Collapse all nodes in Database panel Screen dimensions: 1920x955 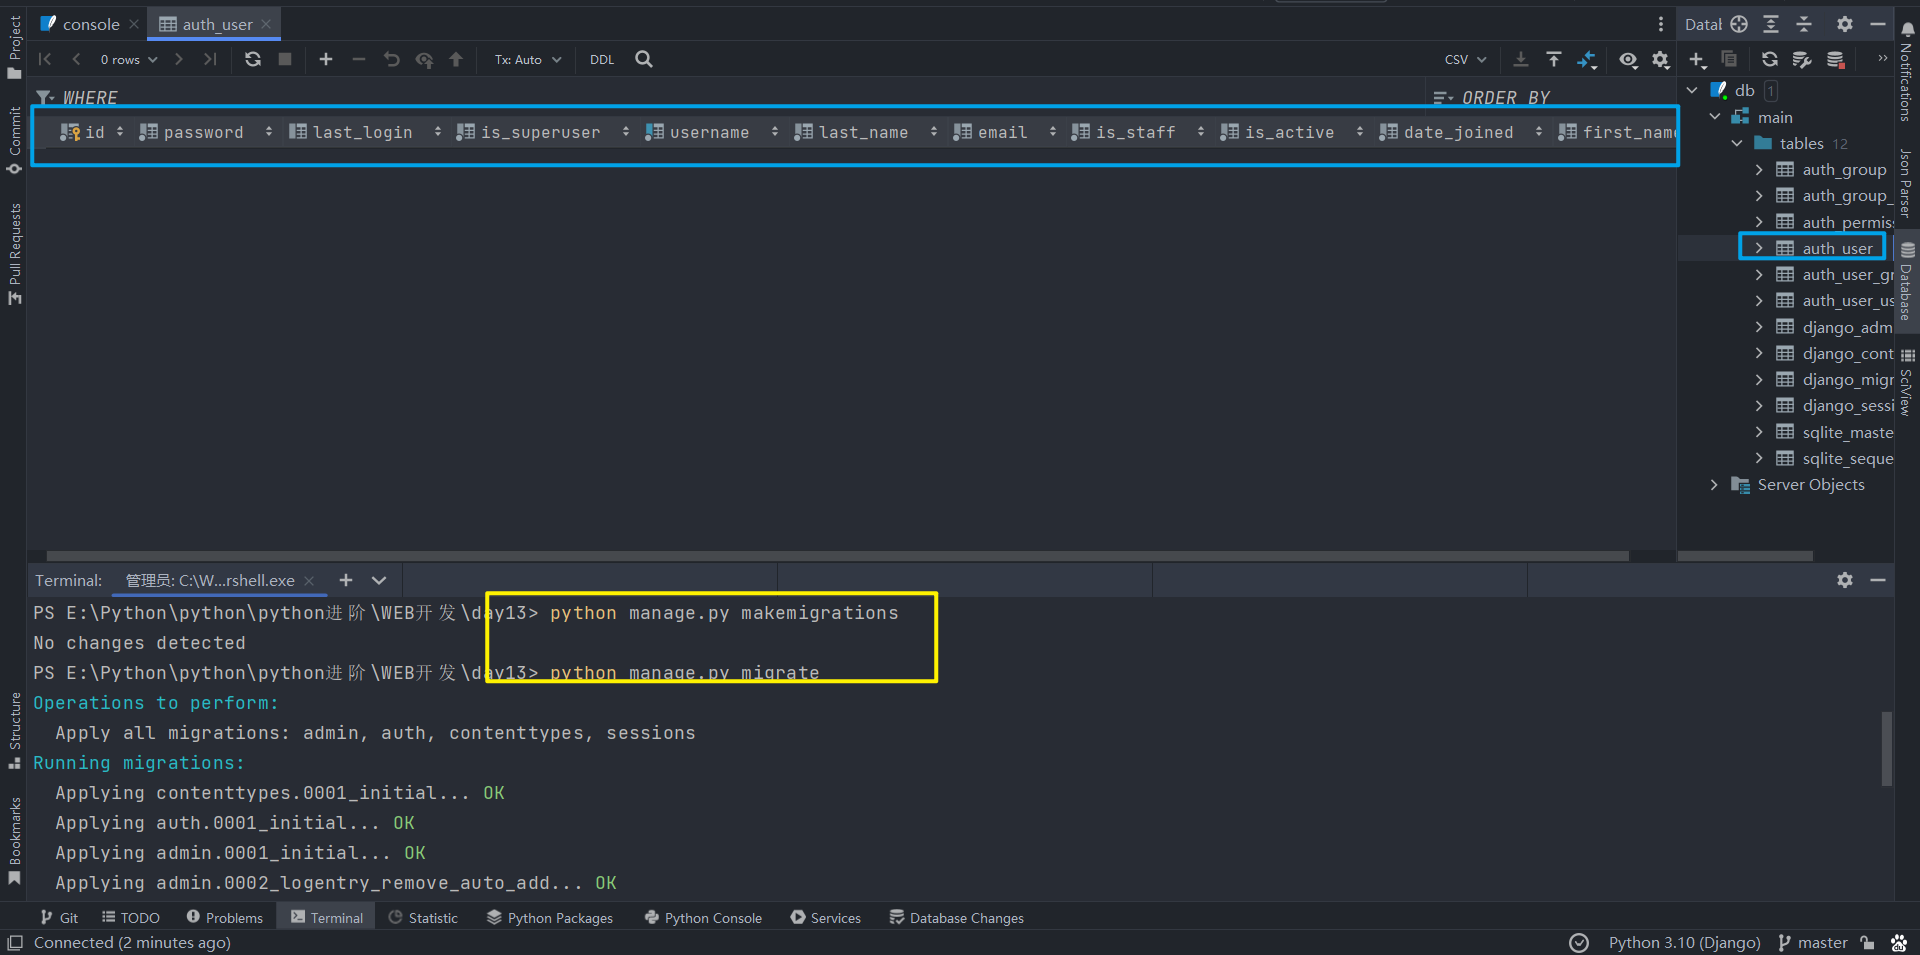(x=1804, y=24)
